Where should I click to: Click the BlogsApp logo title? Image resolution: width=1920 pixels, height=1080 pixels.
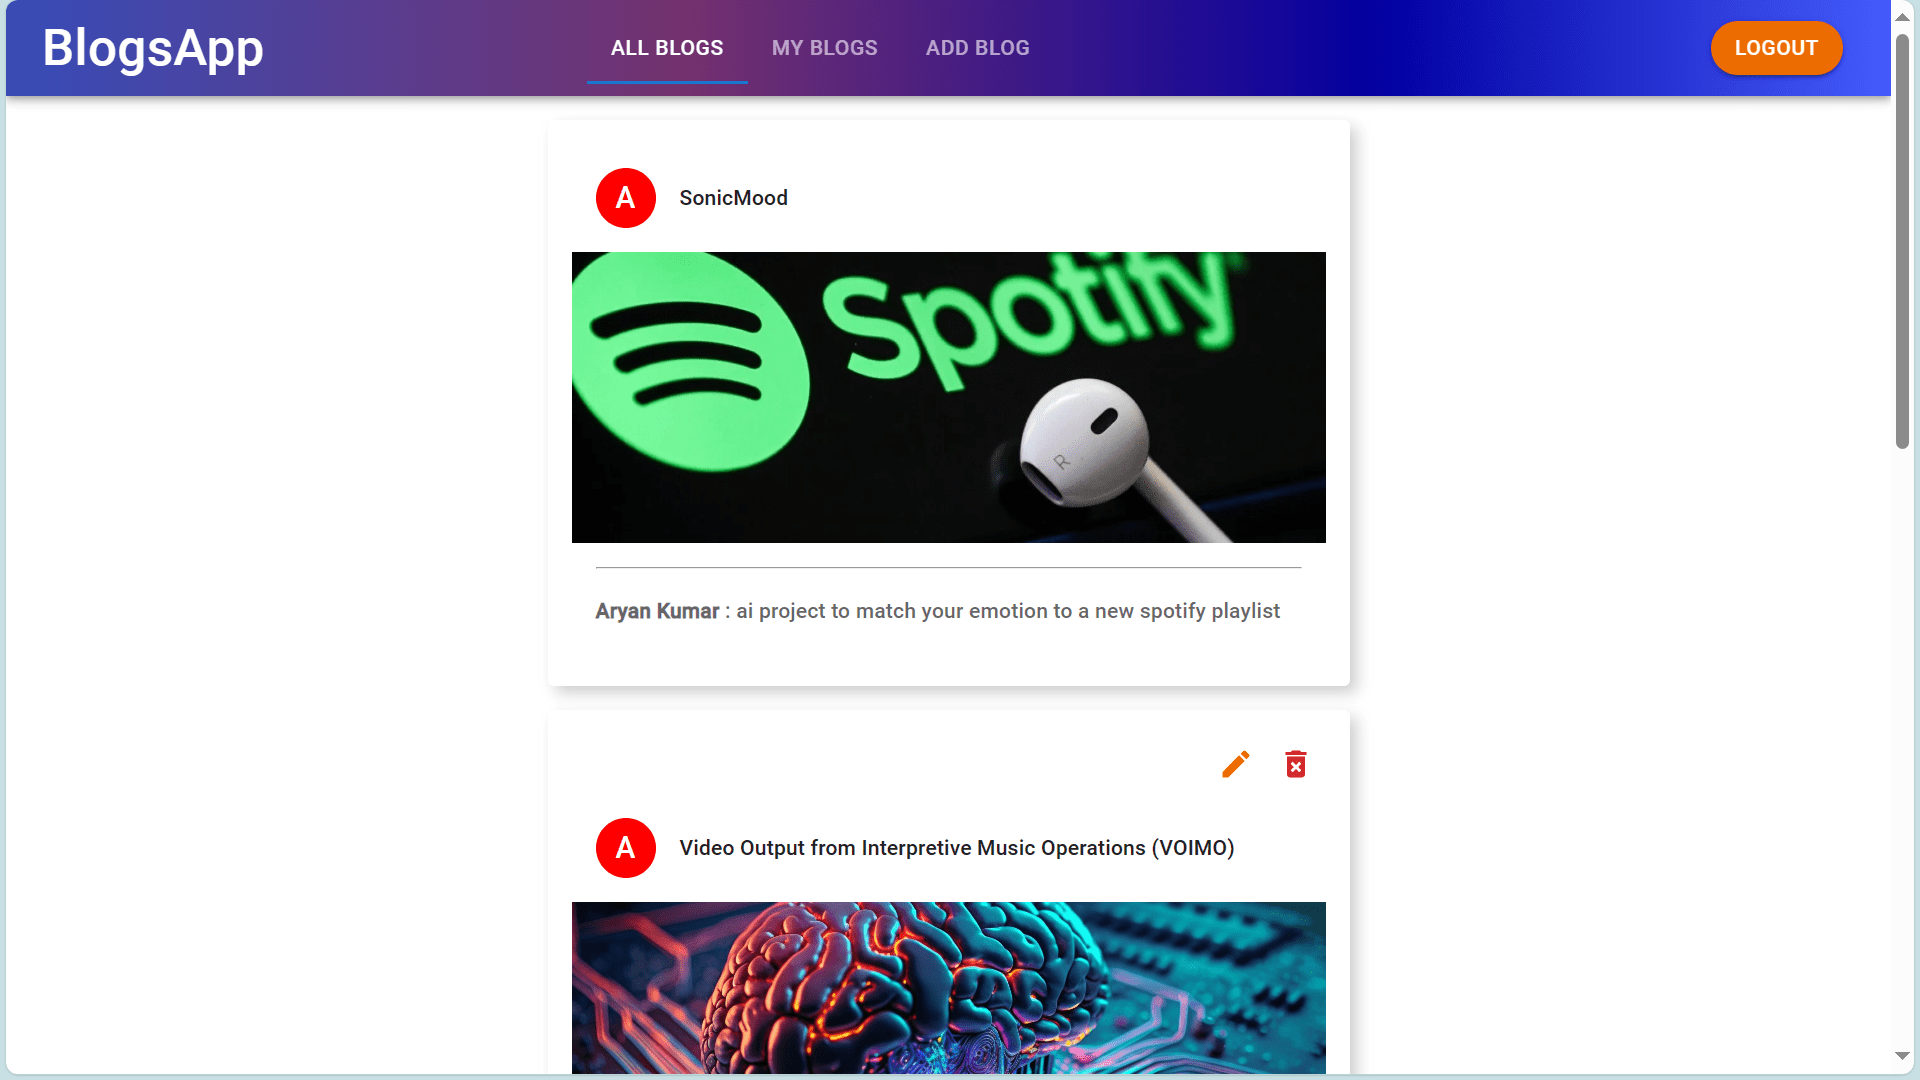click(153, 48)
